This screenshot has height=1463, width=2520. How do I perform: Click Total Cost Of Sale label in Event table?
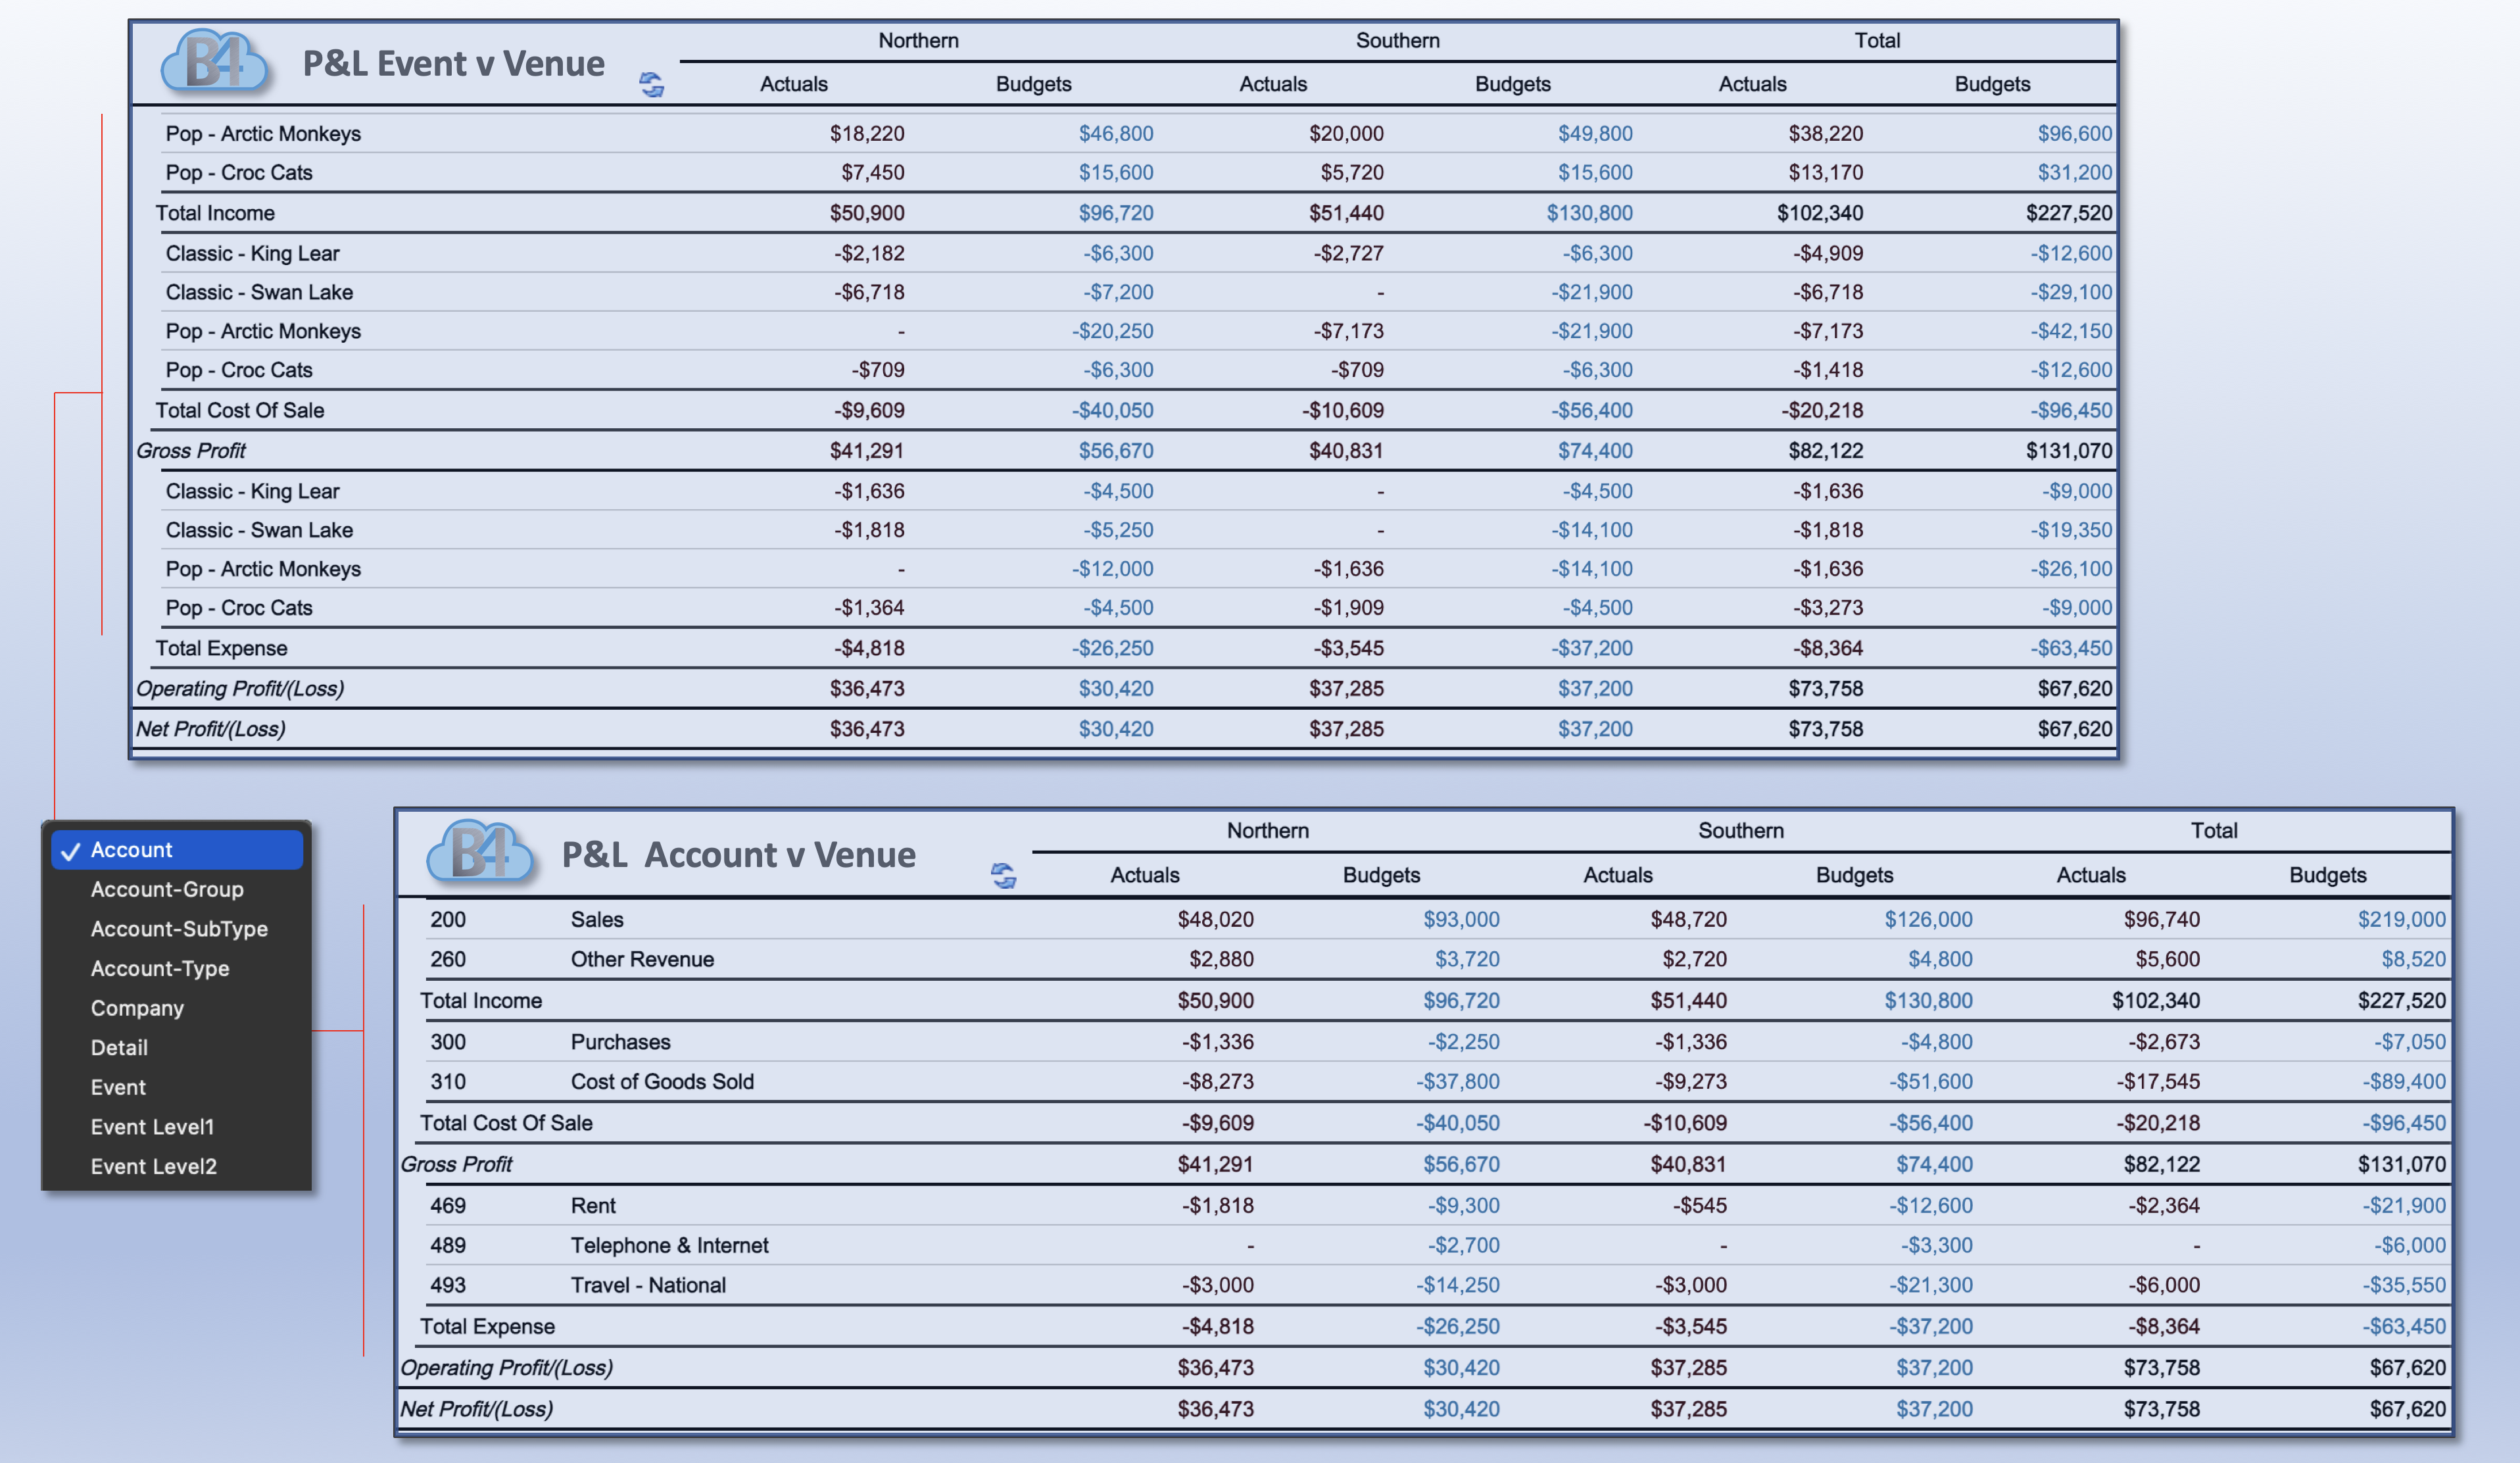coord(239,410)
